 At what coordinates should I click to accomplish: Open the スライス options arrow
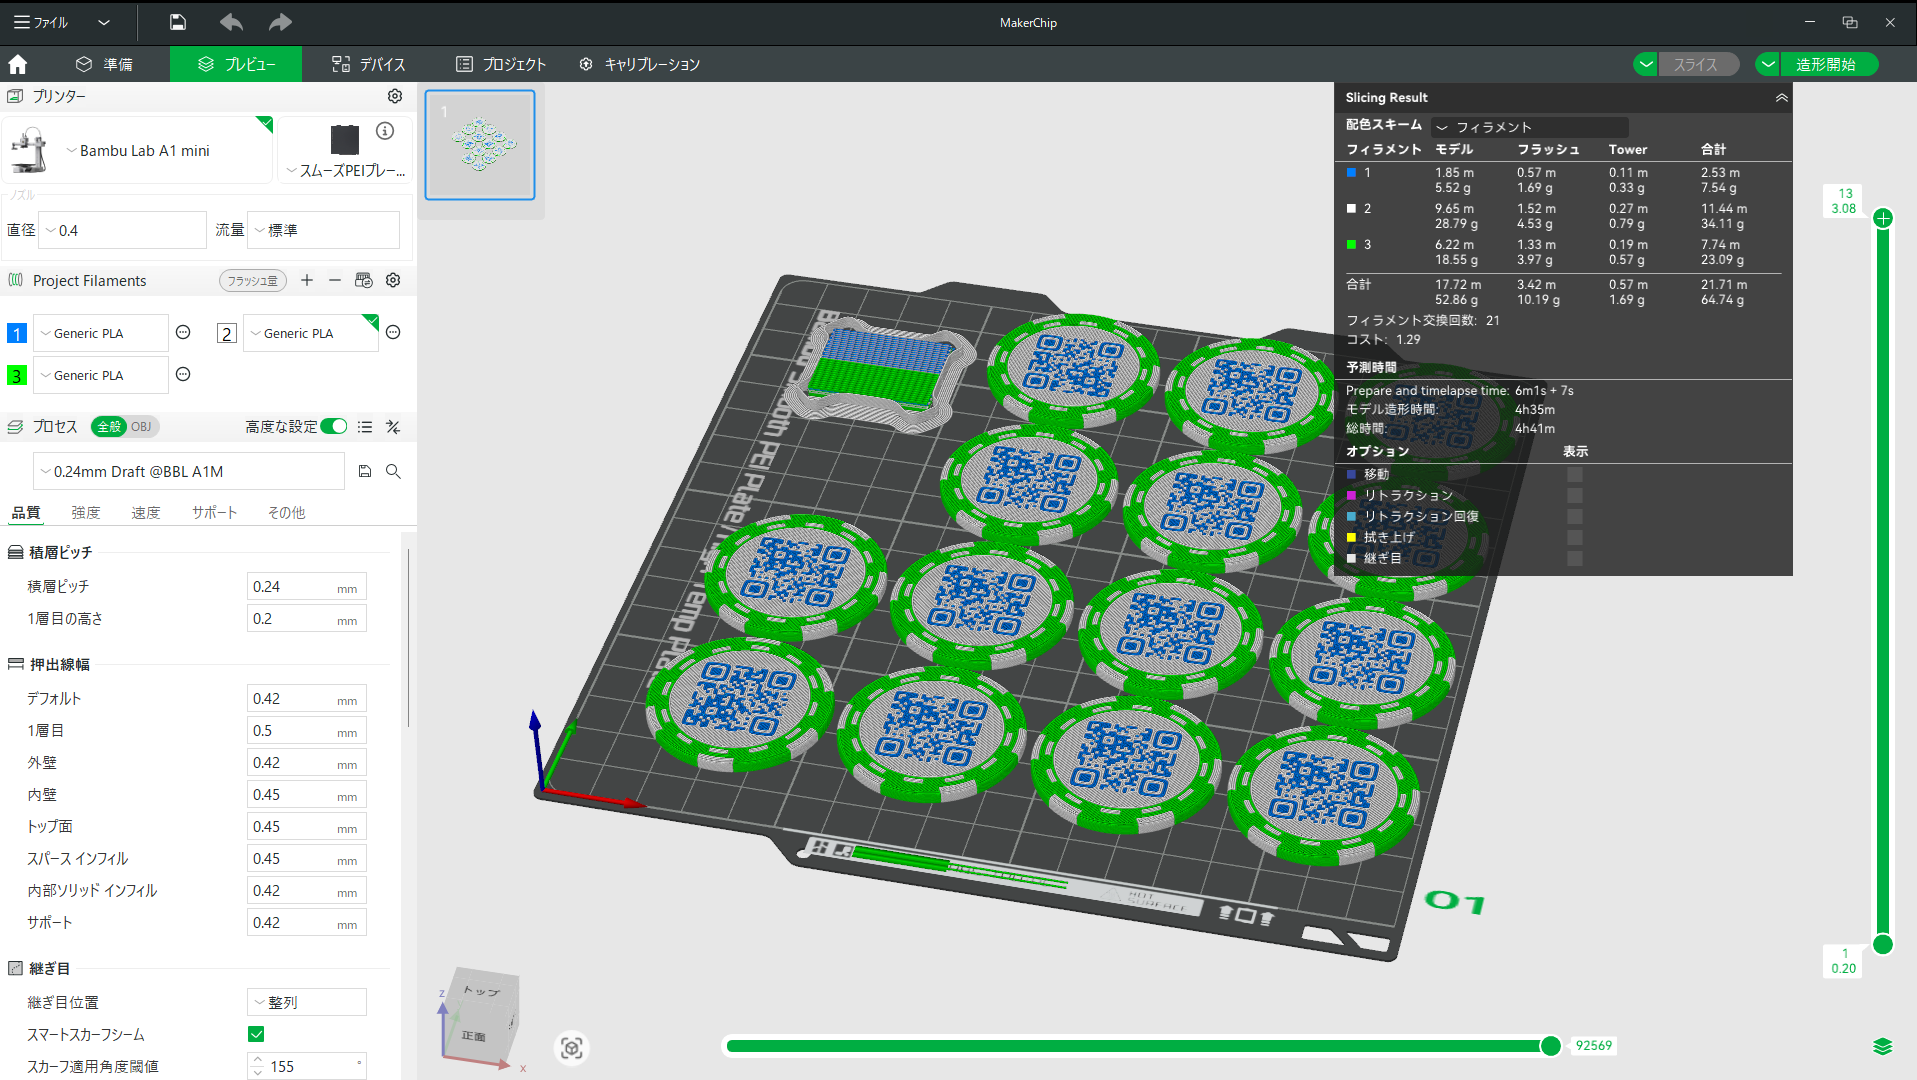click(x=1646, y=64)
